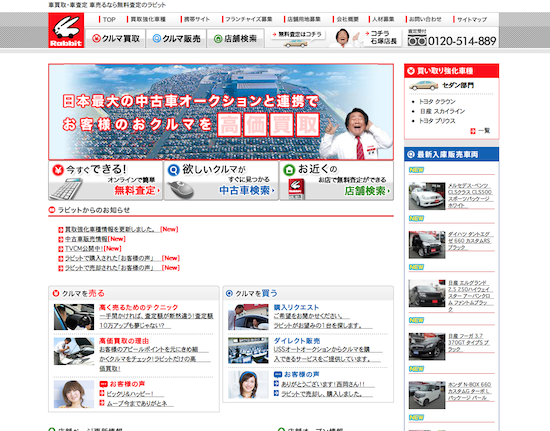
Task: Select the クルマ買取 tab
Action: (x=116, y=38)
